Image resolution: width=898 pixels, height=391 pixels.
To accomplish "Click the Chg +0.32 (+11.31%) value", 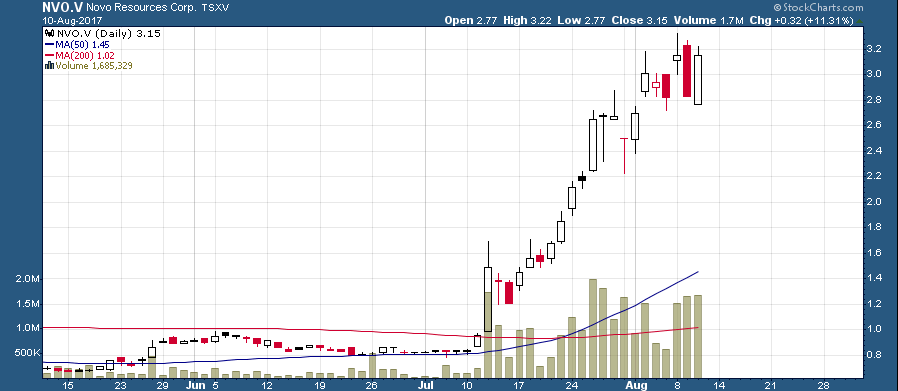I will pos(801,21).
